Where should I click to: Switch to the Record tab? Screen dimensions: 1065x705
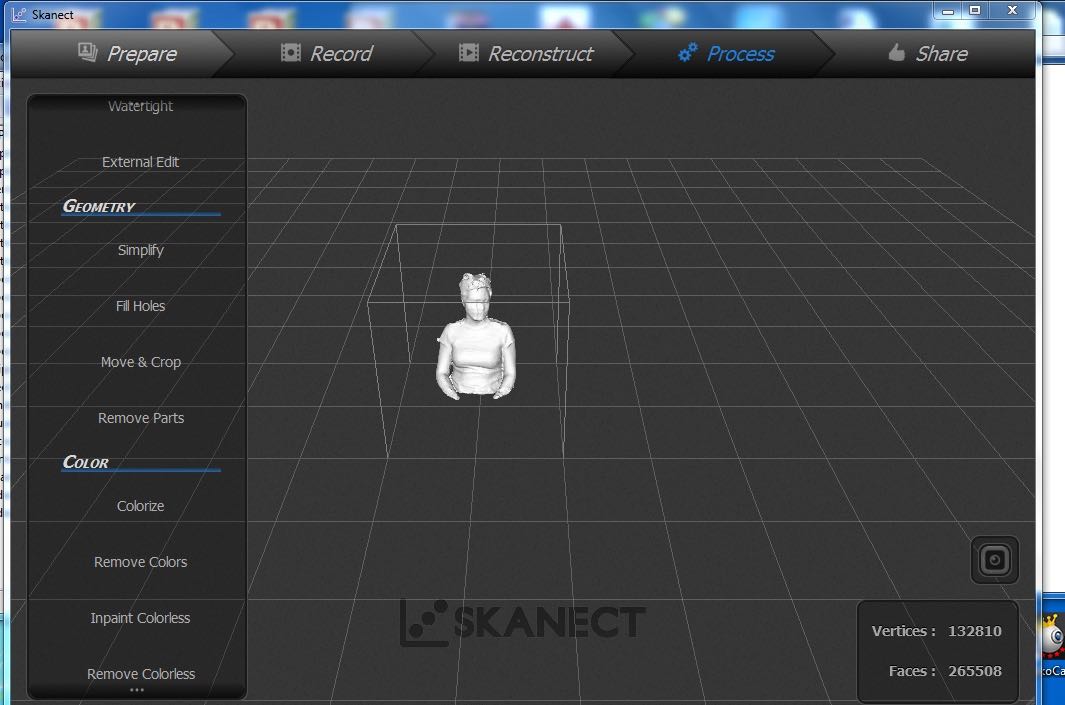tap(327, 53)
